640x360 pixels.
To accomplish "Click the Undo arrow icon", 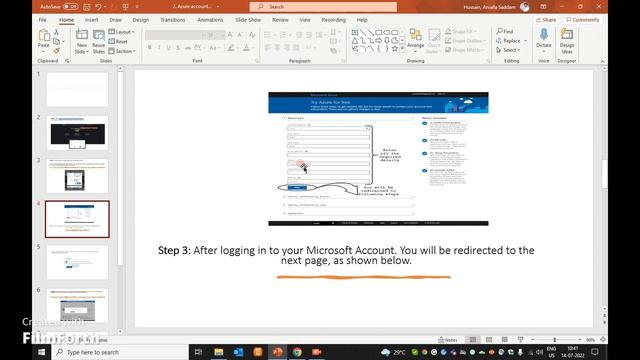I will 98,7.
